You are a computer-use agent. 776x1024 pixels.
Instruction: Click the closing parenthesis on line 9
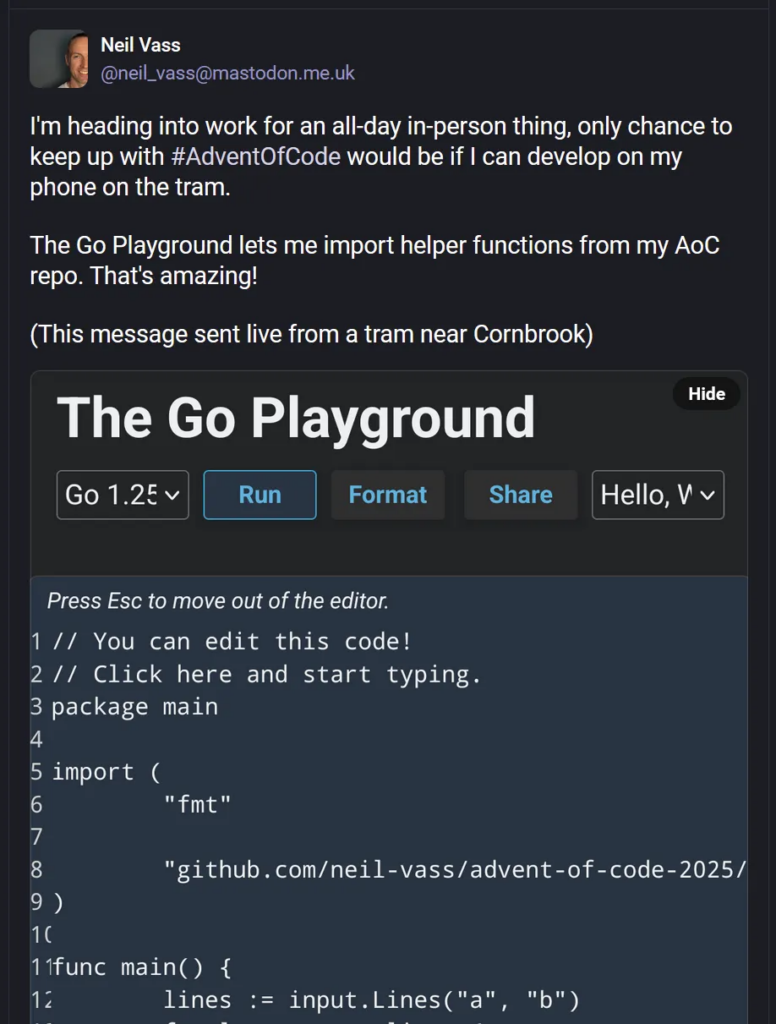58,903
